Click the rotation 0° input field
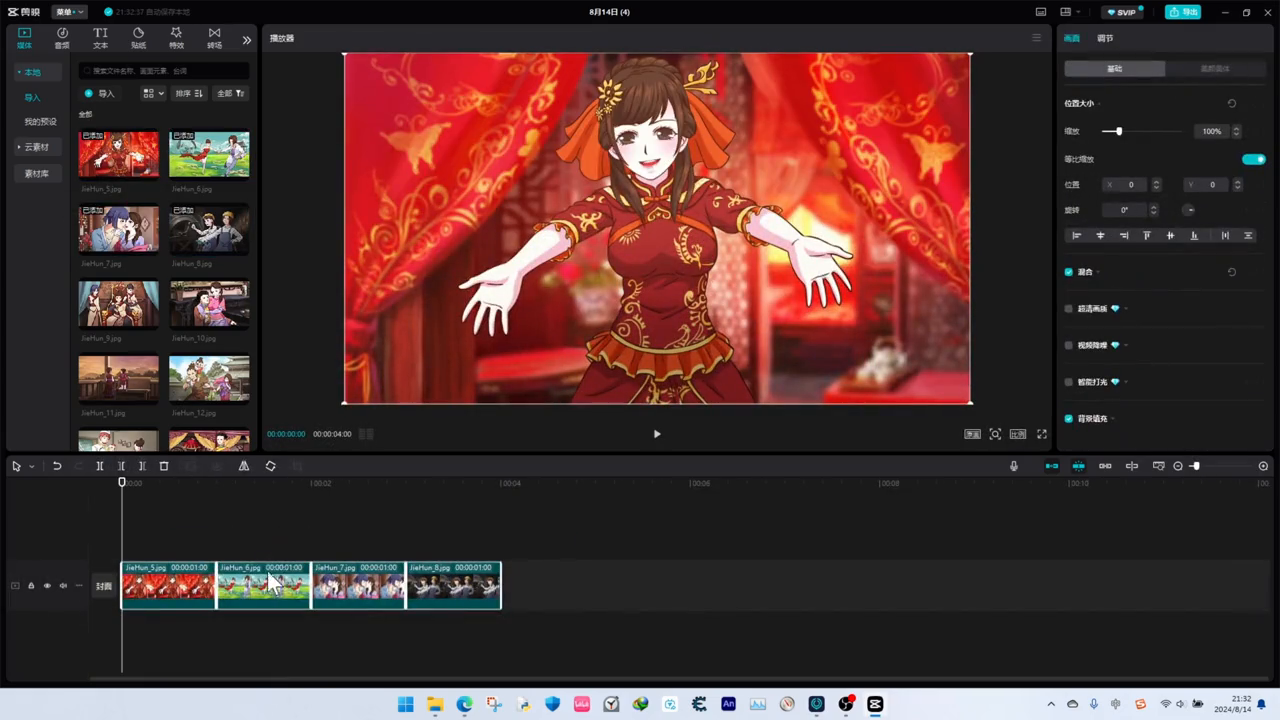 [x=1125, y=210]
